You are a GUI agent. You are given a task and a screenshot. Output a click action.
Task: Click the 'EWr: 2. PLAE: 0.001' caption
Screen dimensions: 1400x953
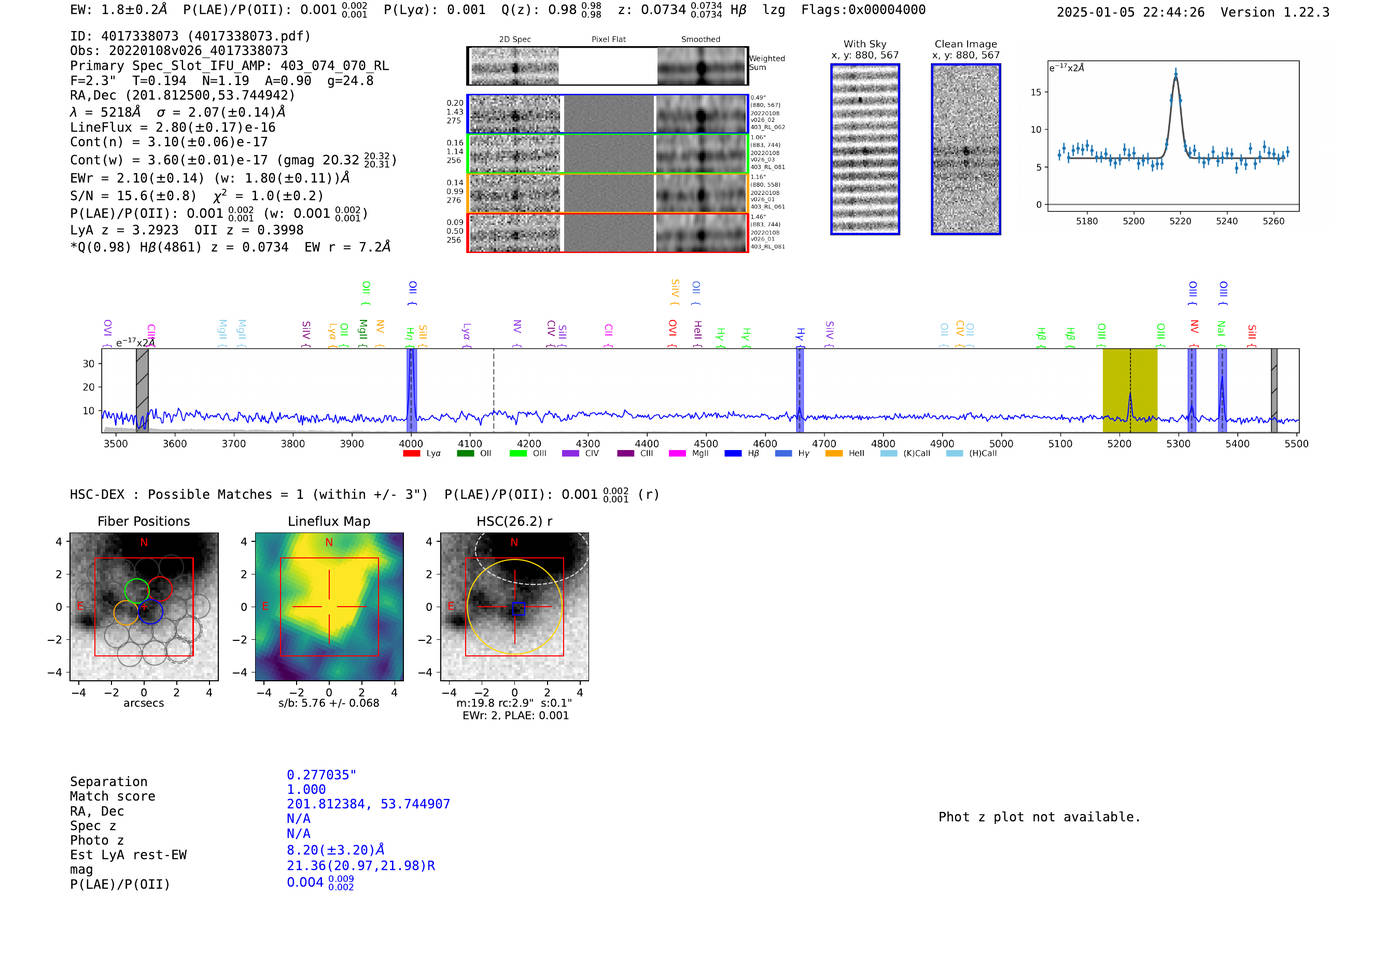tap(515, 716)
